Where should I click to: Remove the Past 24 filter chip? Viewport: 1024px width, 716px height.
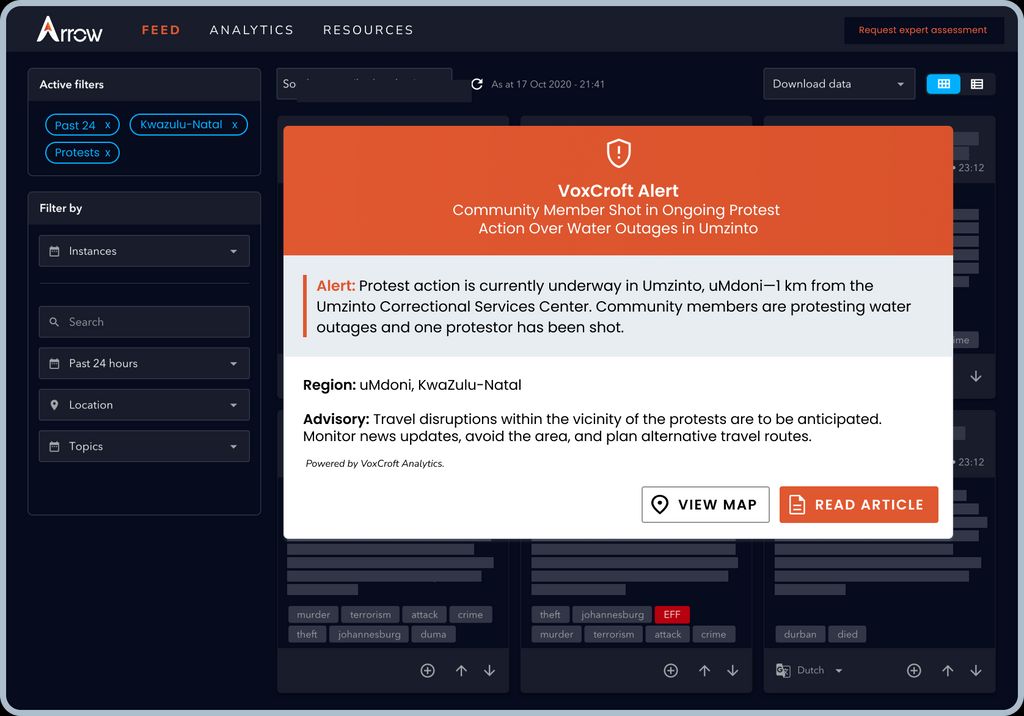(x=108, y=125)
